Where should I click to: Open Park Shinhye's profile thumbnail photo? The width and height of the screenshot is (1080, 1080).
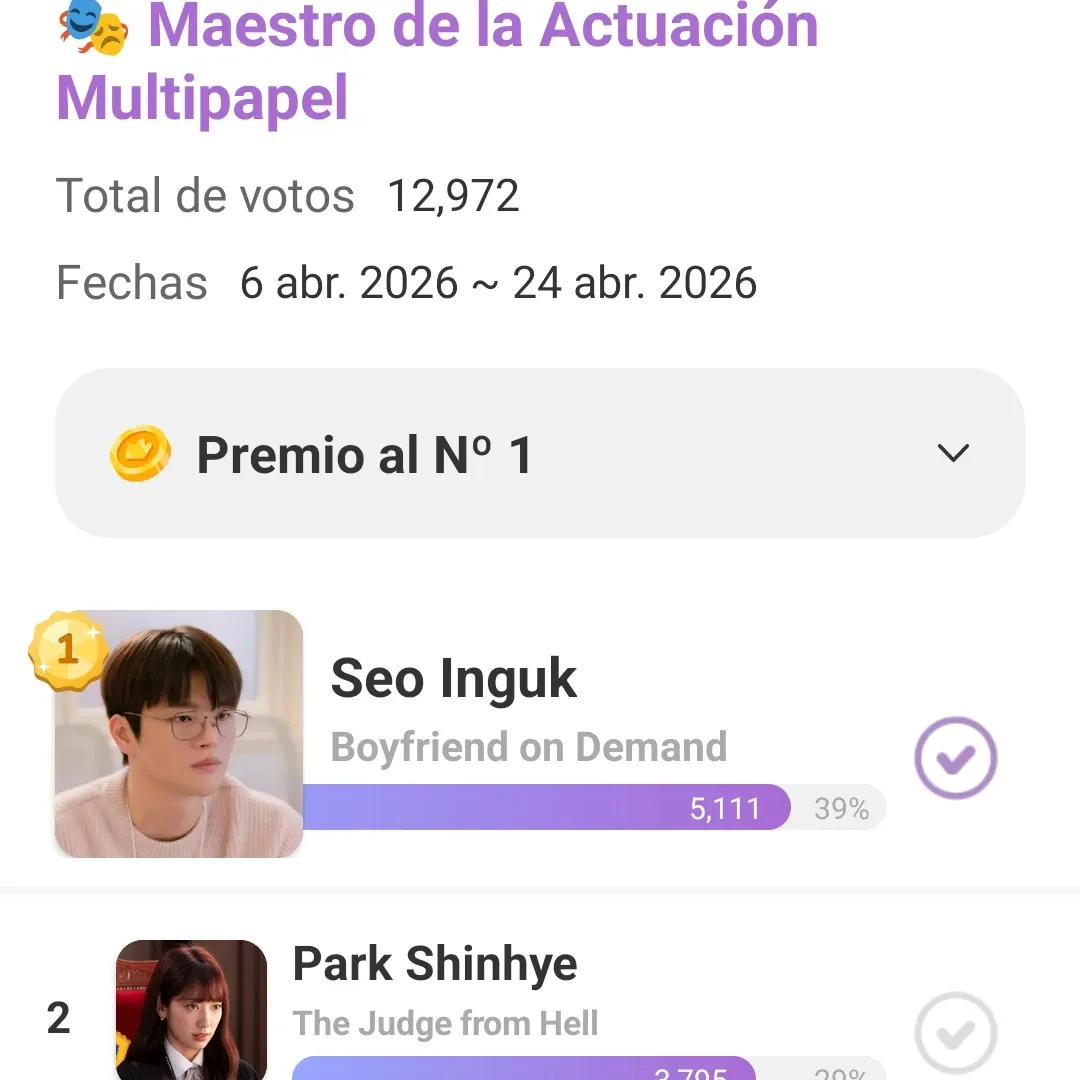[x=191, y=1010]
